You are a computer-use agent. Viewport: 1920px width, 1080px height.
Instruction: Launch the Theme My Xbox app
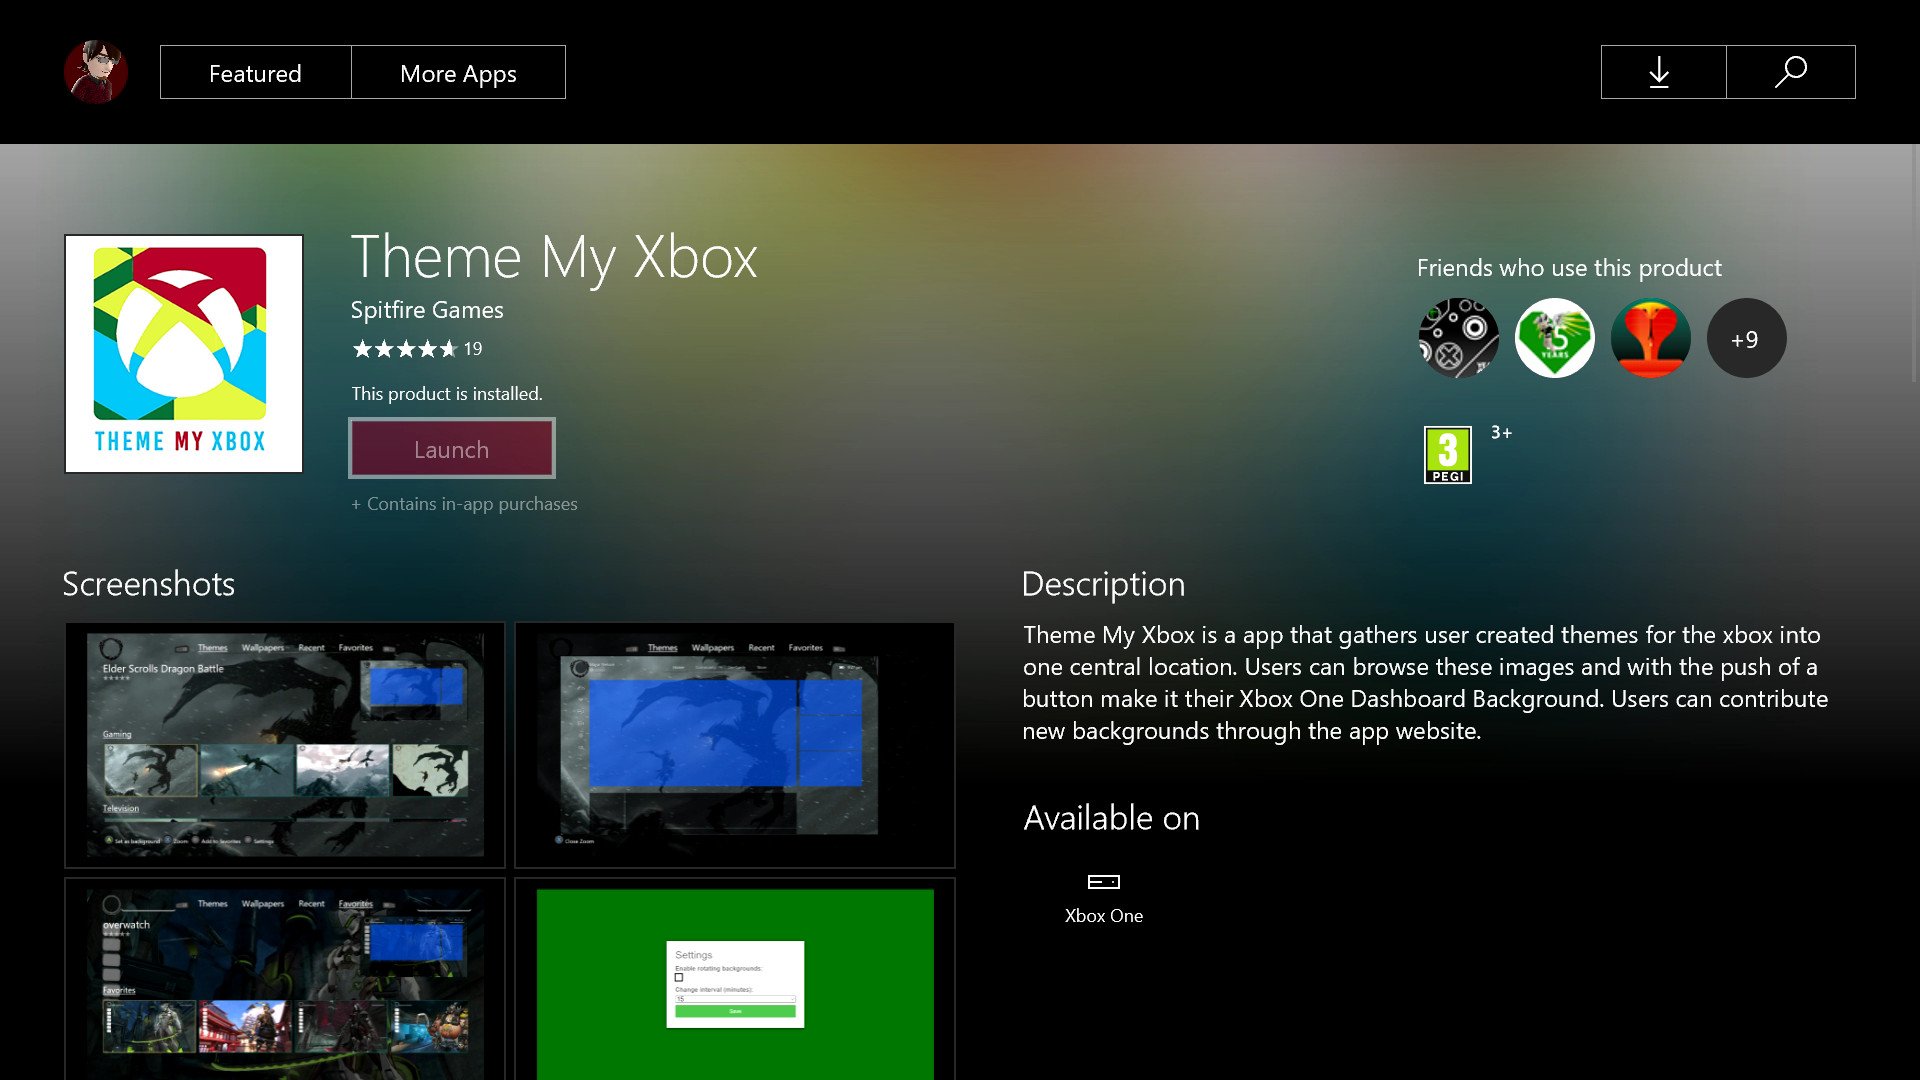pos(452,448)
